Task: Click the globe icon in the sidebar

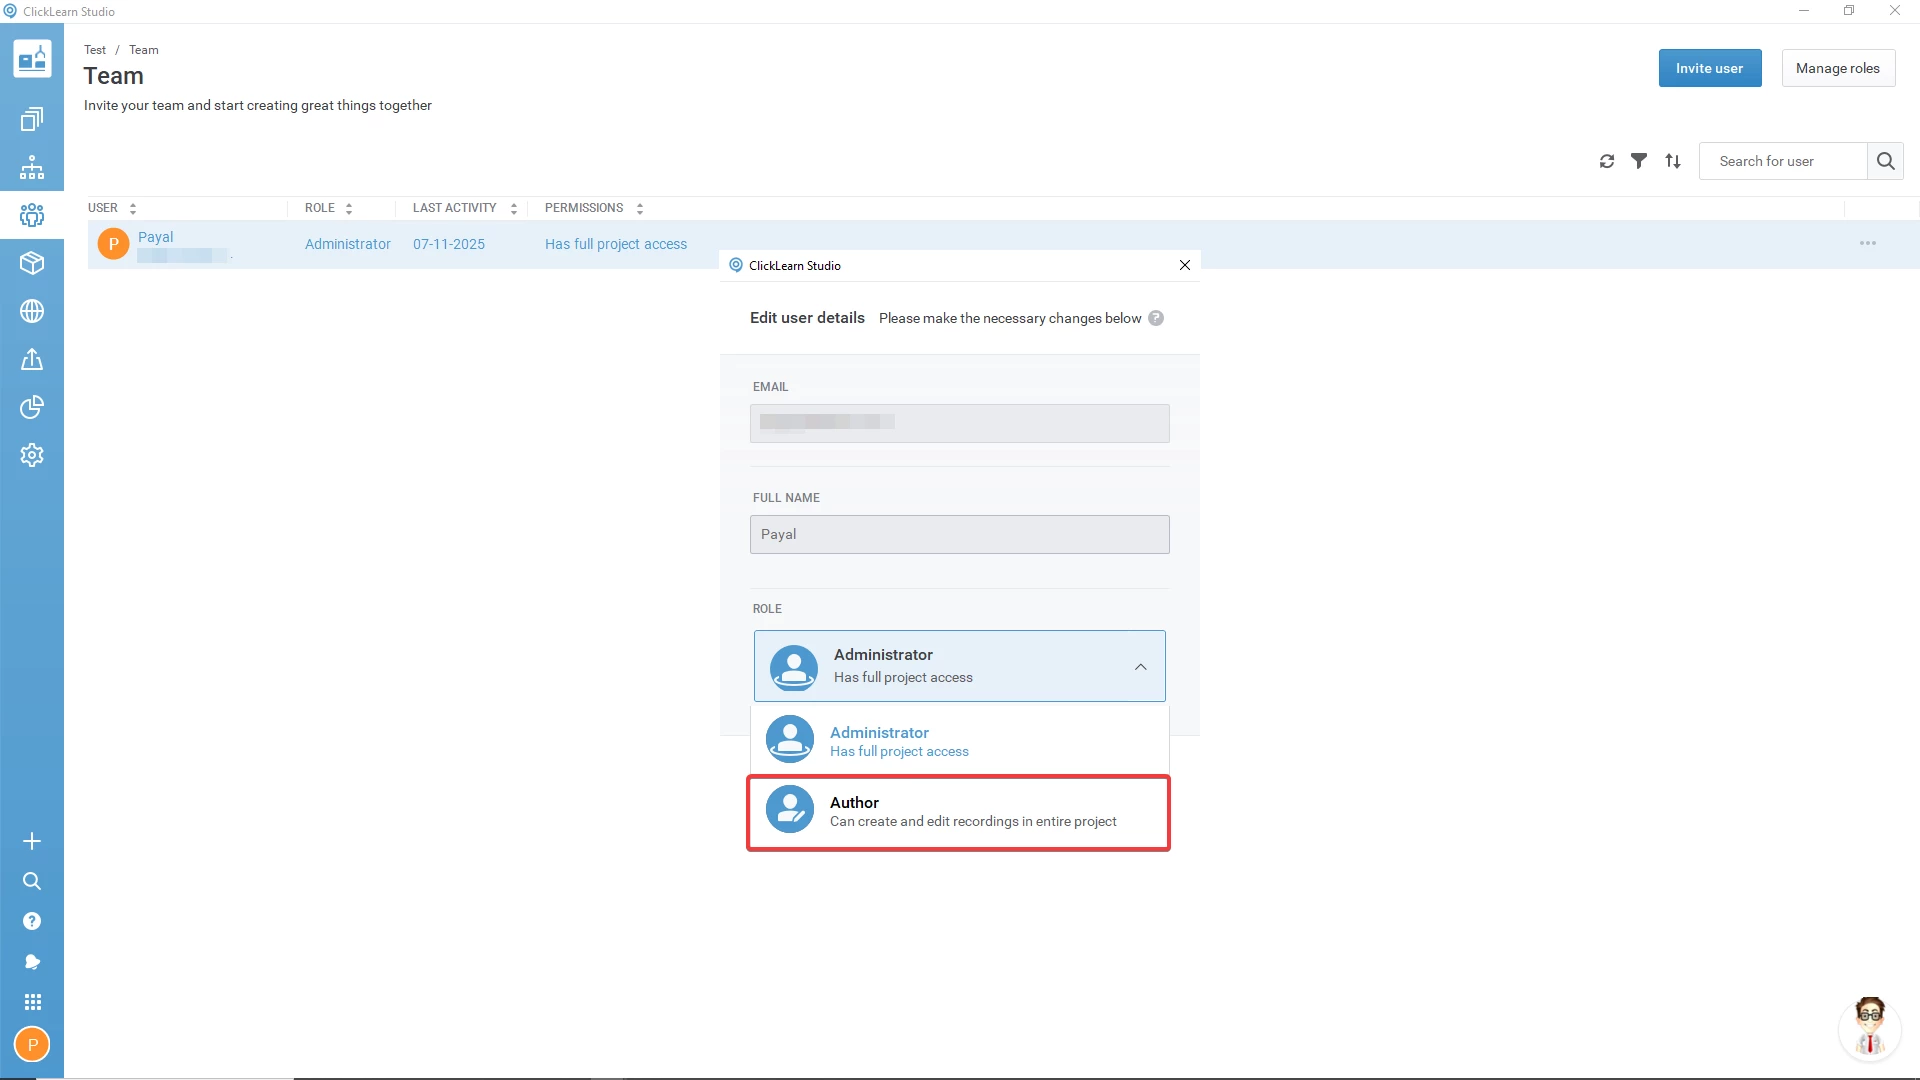Action: tap(32, 311)
